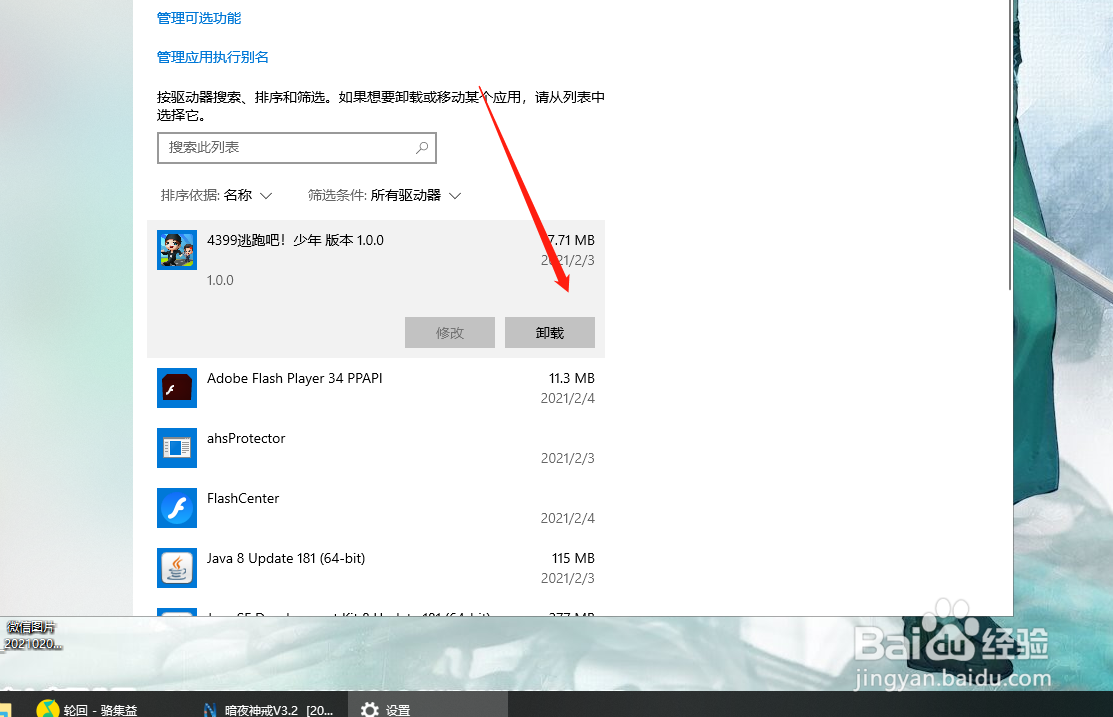Select the Adobe Flash Player 34 PPAPI entry

tap(375, 388)
